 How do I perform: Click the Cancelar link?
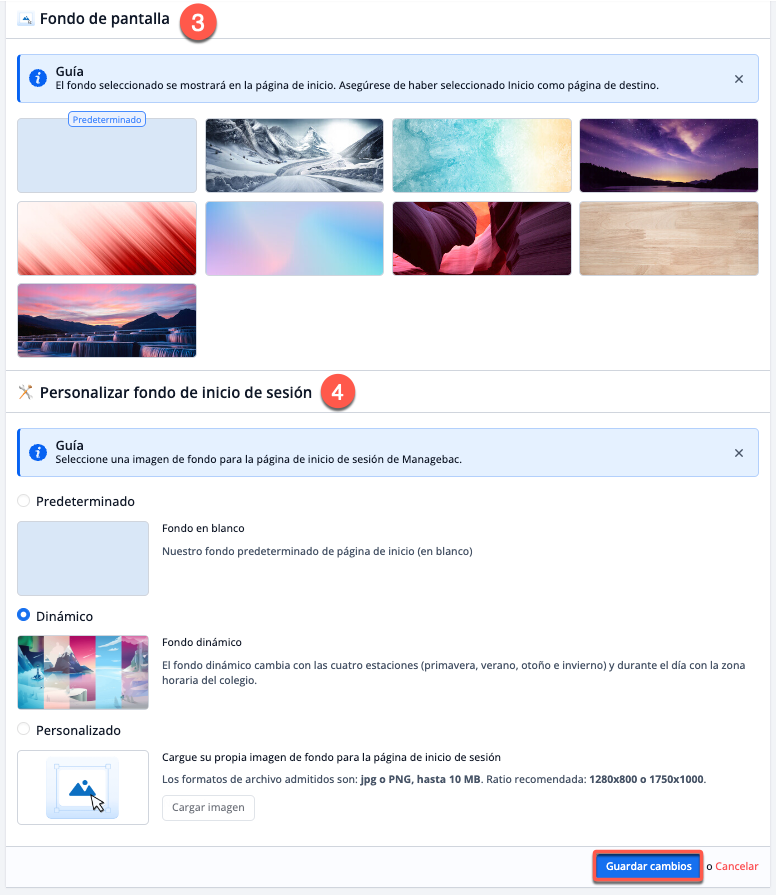point(736,866)
